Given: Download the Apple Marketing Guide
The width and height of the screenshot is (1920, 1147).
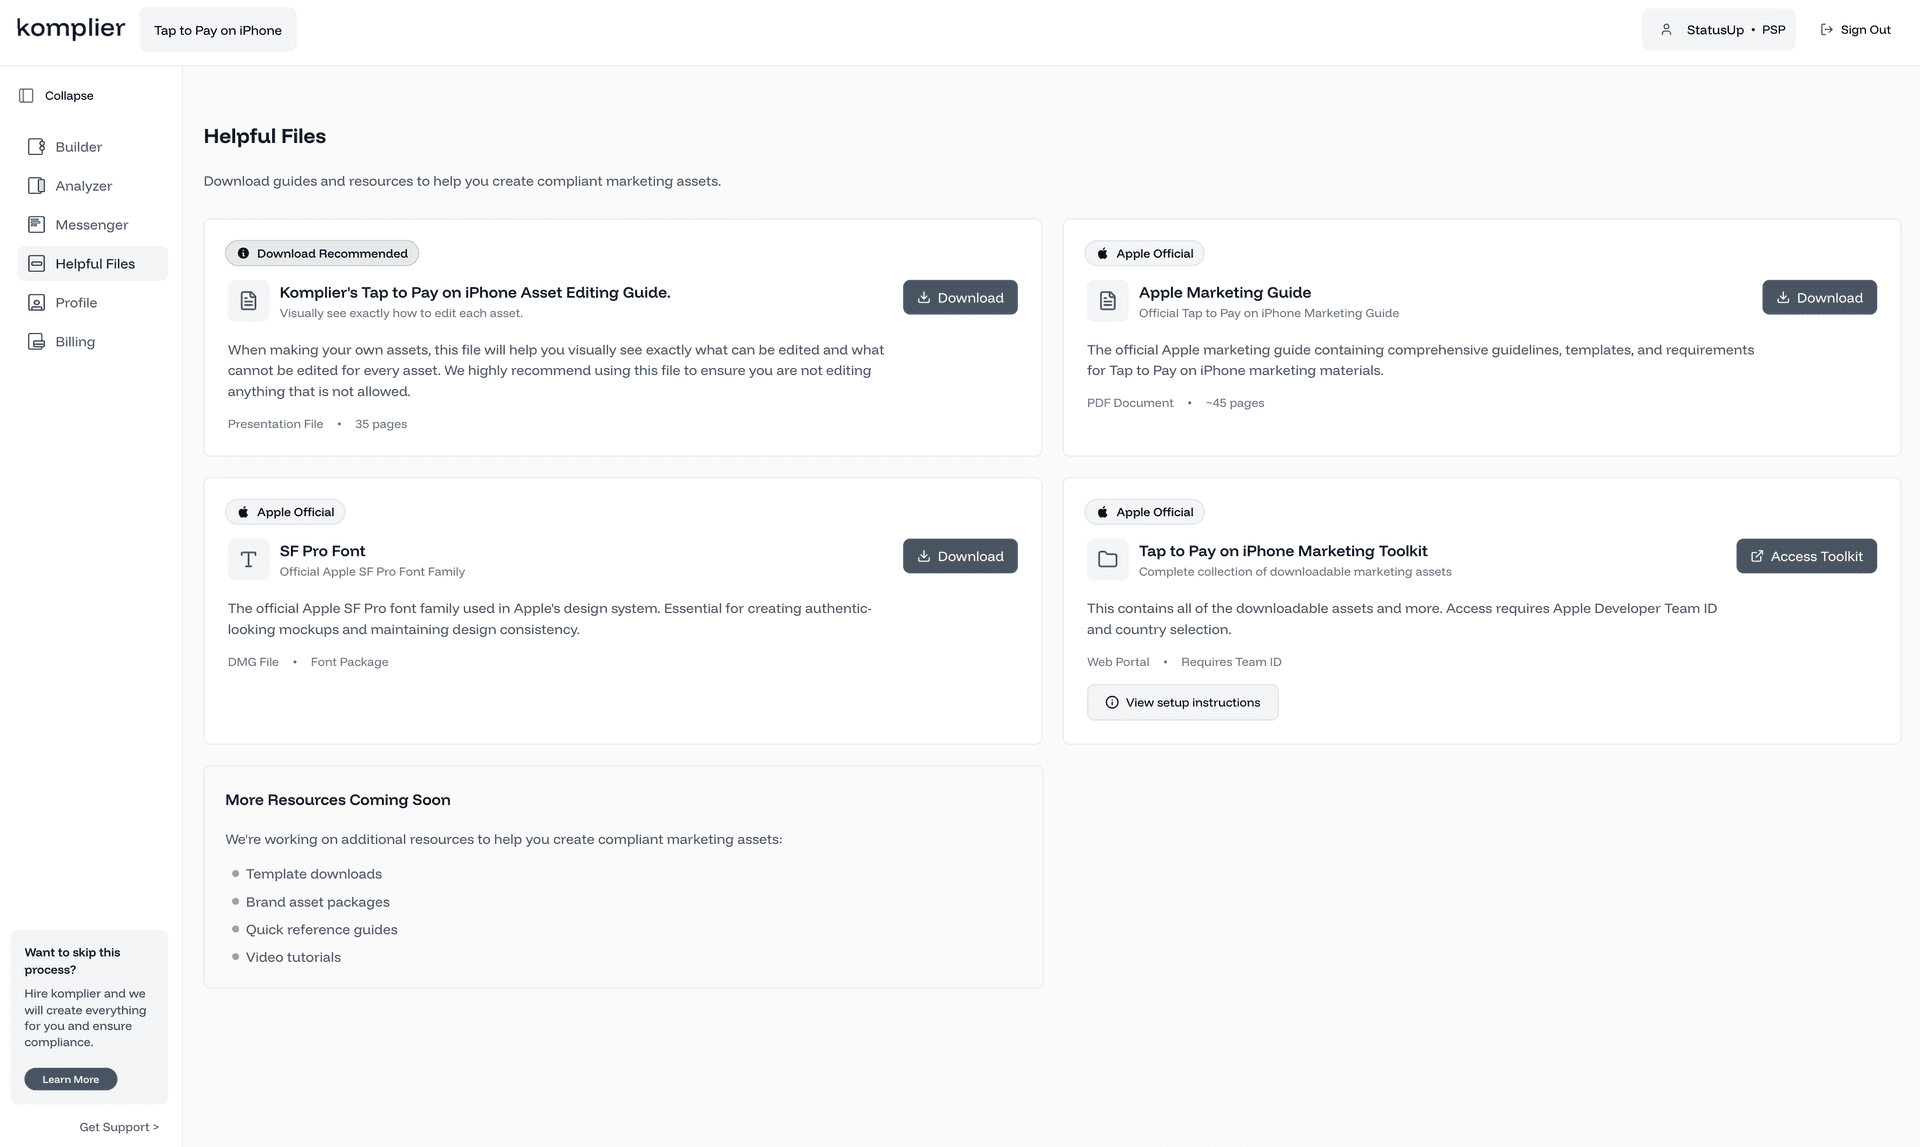Looking at the screenshot, I should 1819,297.
